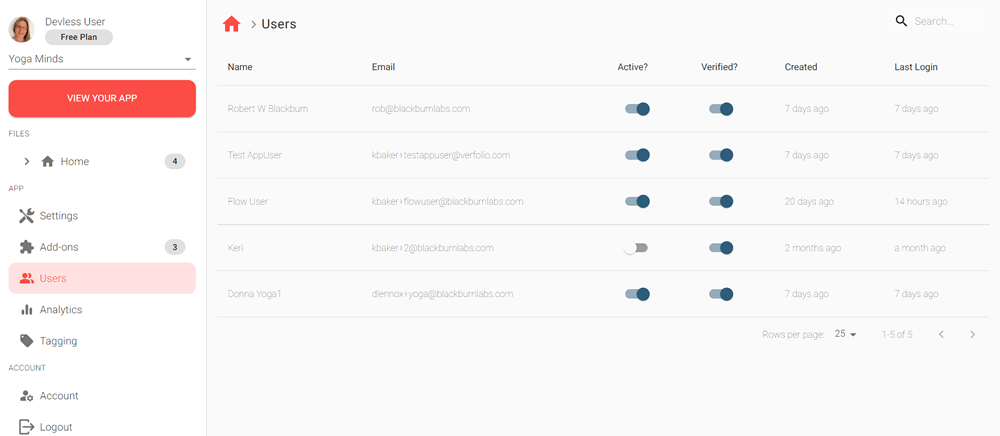Click the red home breadcrumb icon

pos(232,24)
